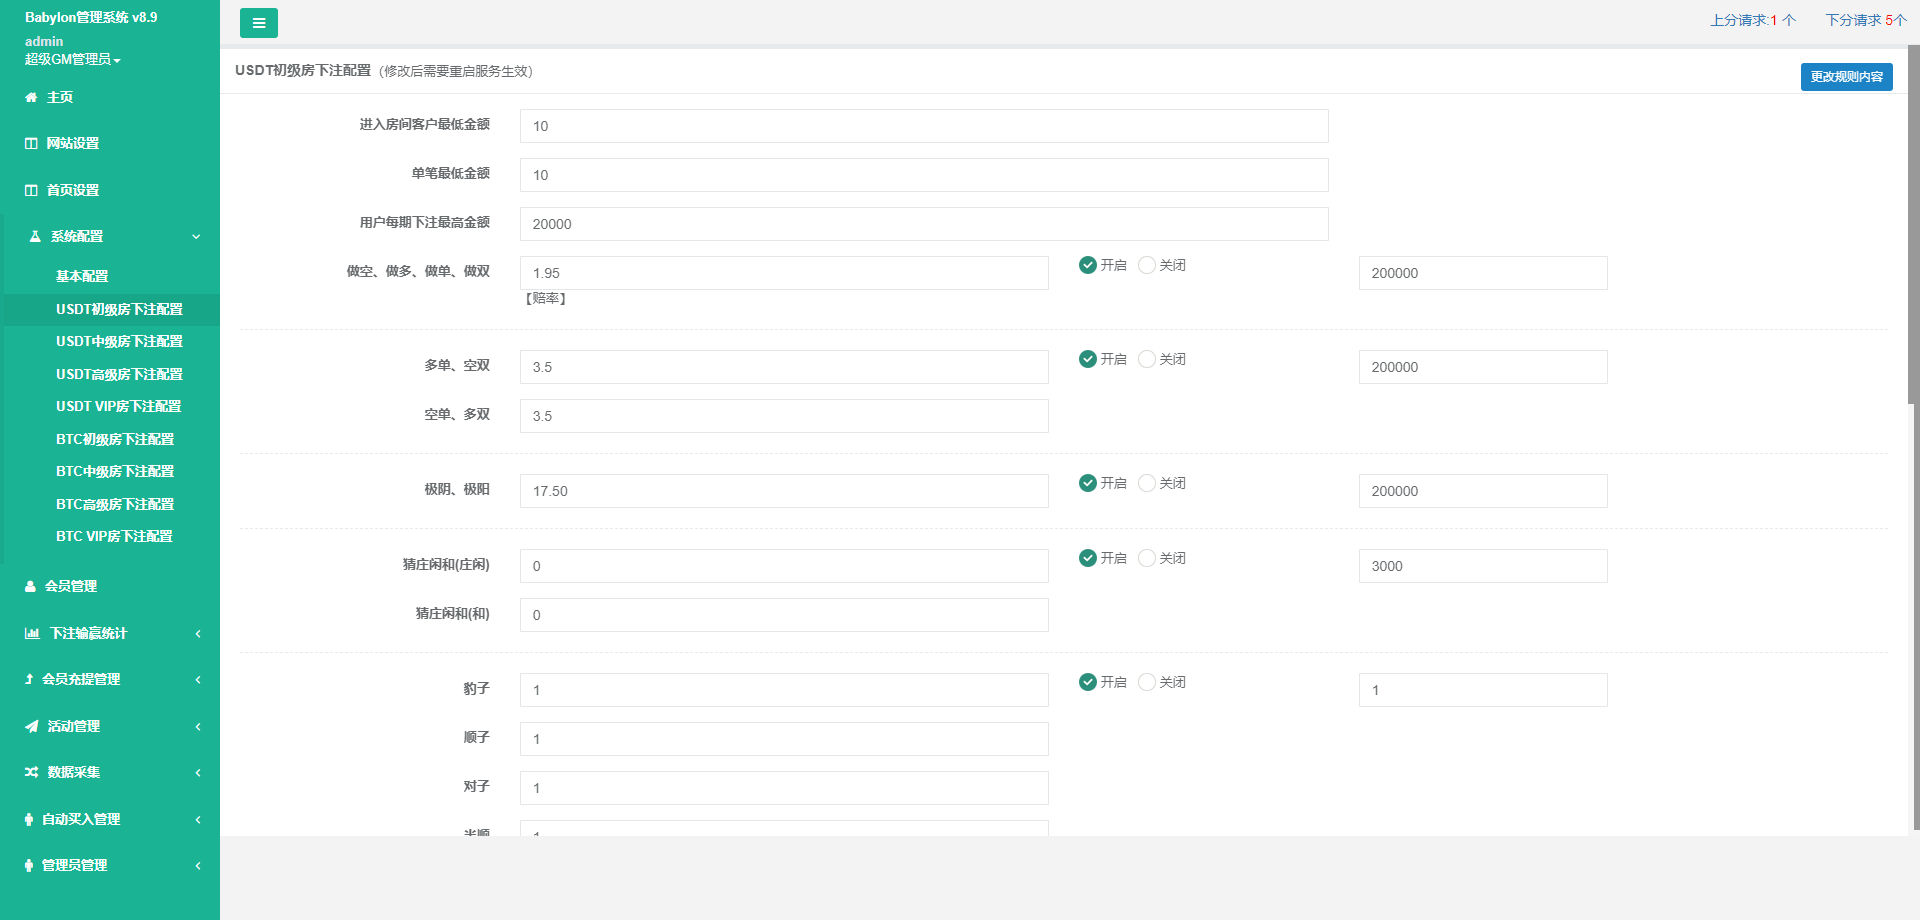This screenshot has height=920, width=1920.
Task: Collapse the 系统配置 sidebar section
Action: point(196,237)
